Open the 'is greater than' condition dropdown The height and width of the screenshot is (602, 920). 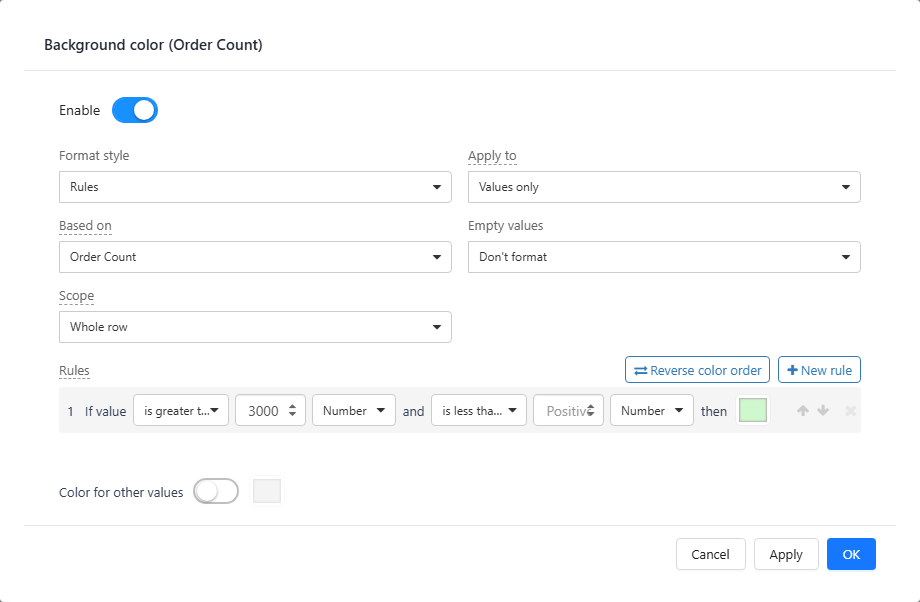click(x=181, y=411)
